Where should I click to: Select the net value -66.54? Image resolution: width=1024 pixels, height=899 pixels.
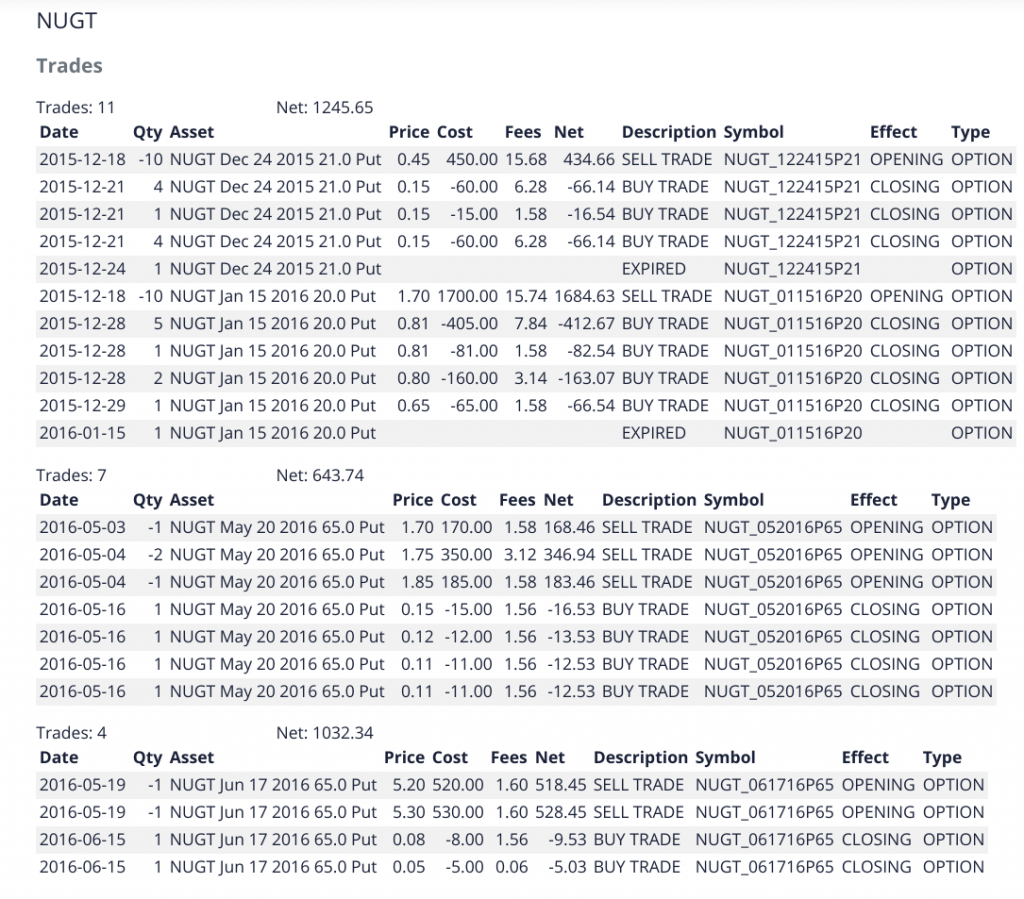point(591,406)
